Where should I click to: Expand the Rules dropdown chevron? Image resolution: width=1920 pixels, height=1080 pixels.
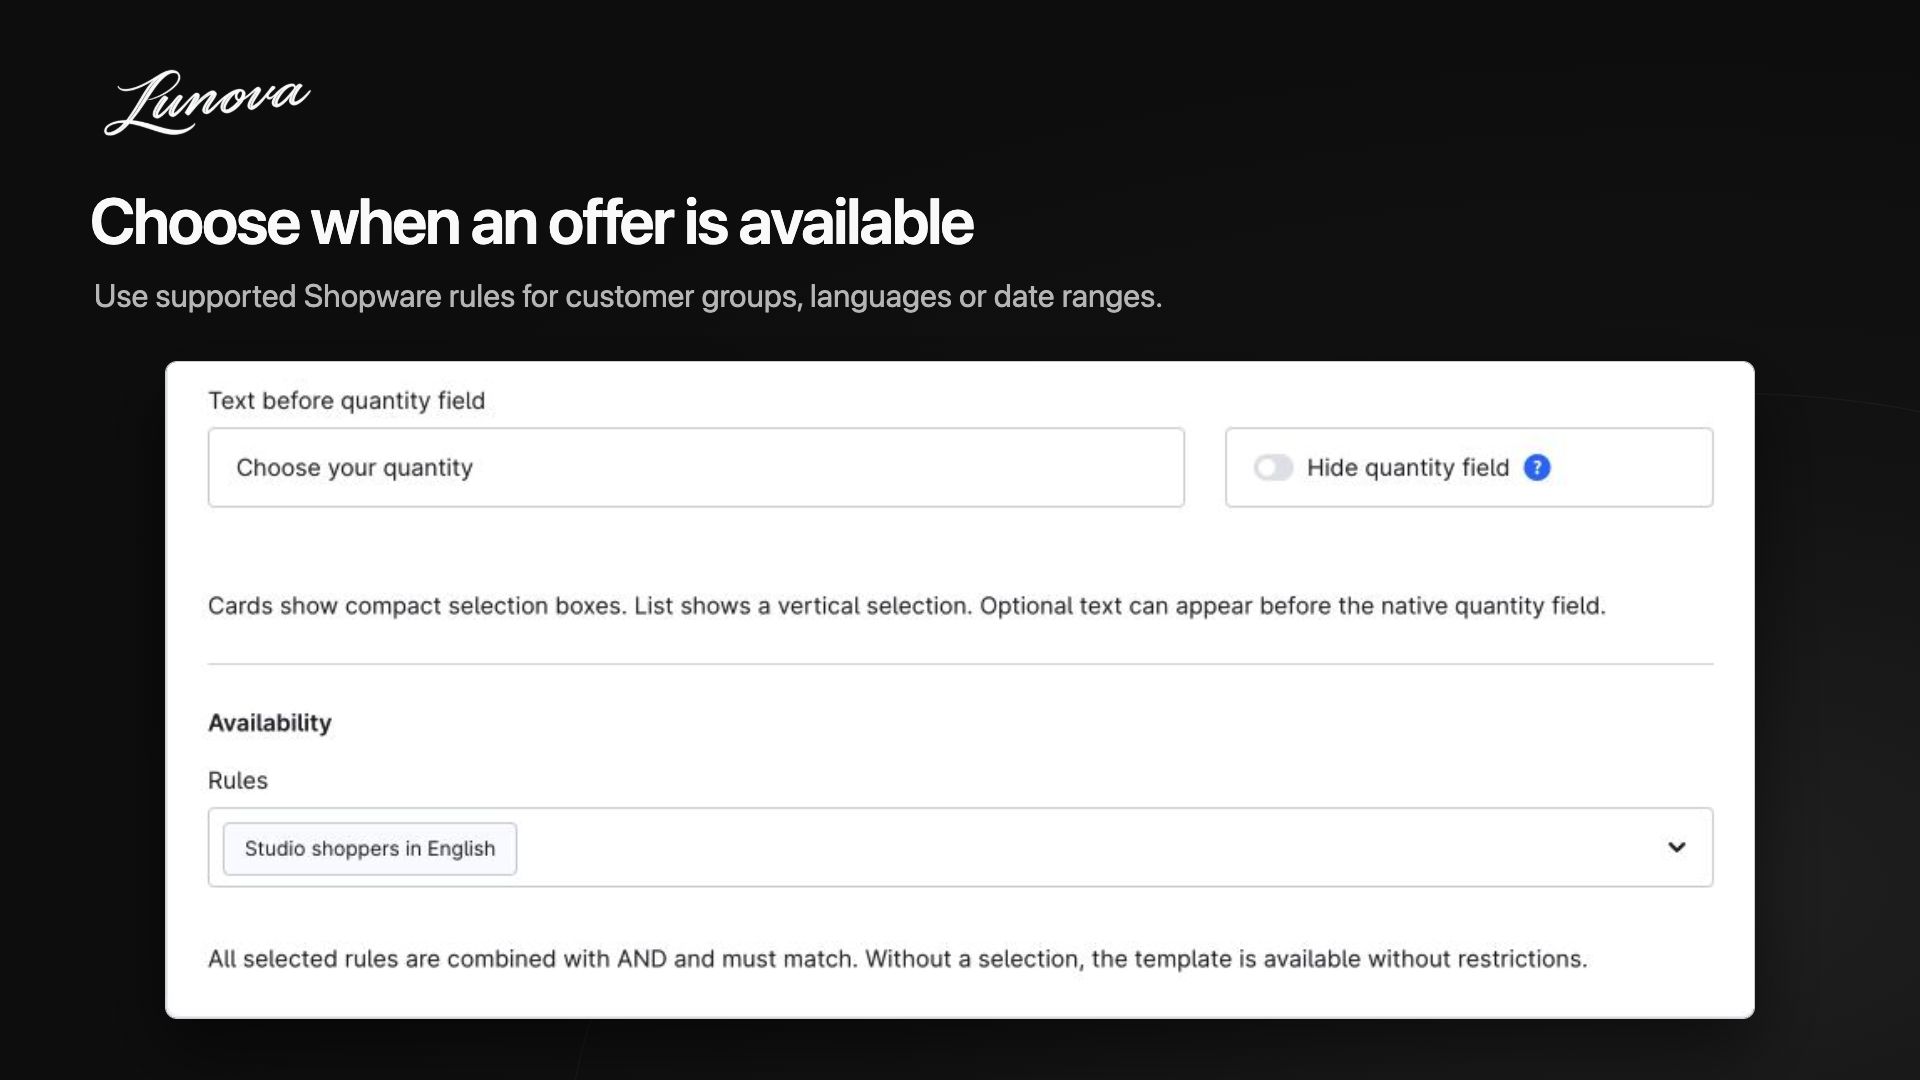tap(1677, 847)
